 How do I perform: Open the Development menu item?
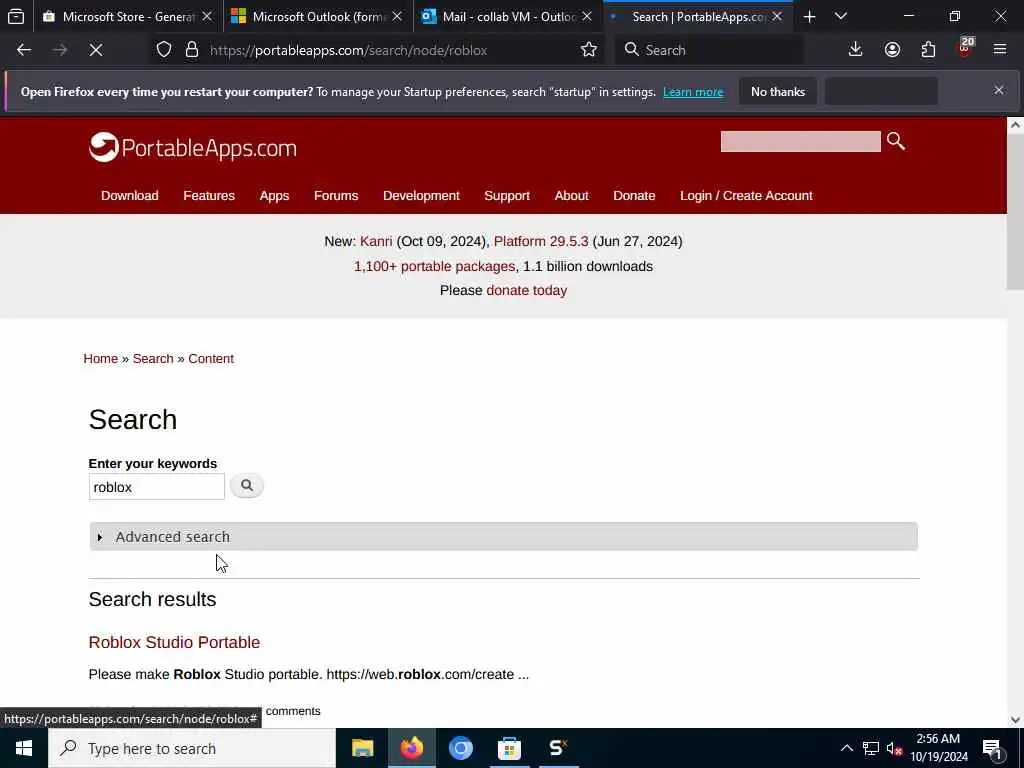(x=421, y=196)
